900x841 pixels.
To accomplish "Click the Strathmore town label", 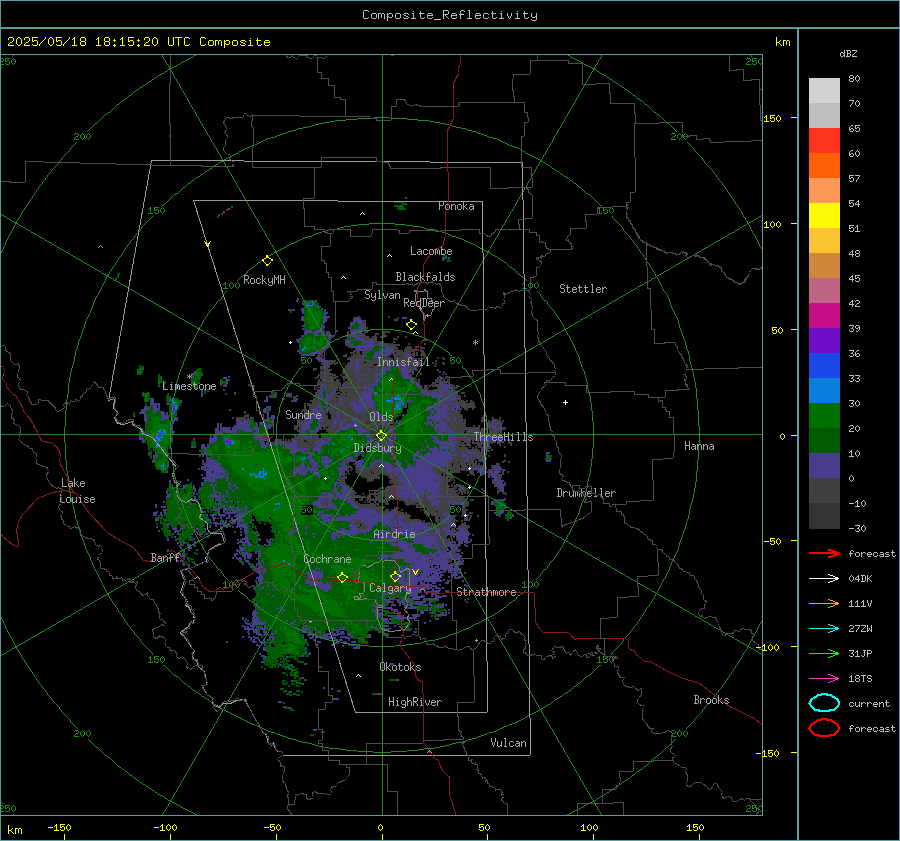I will click(486, 592).
